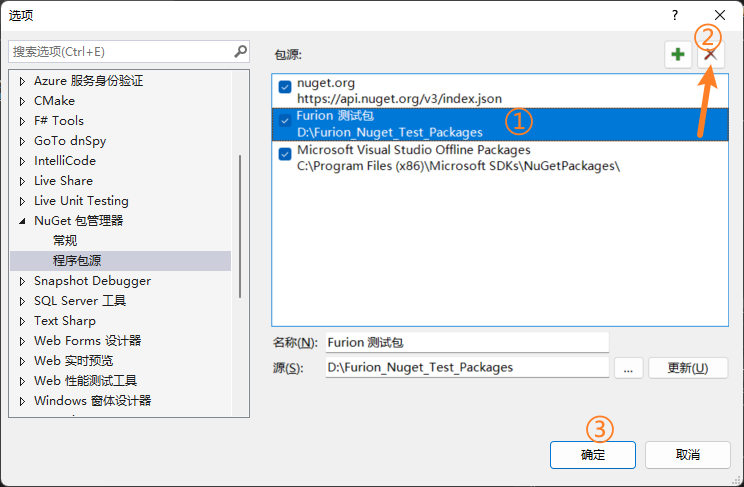744x487 pixels.
Task: Click the question mark help icon
Action: click(675, 15)
